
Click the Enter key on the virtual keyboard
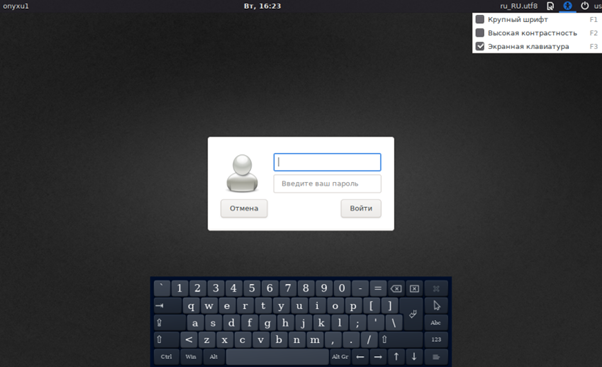[x=412, y=314]
